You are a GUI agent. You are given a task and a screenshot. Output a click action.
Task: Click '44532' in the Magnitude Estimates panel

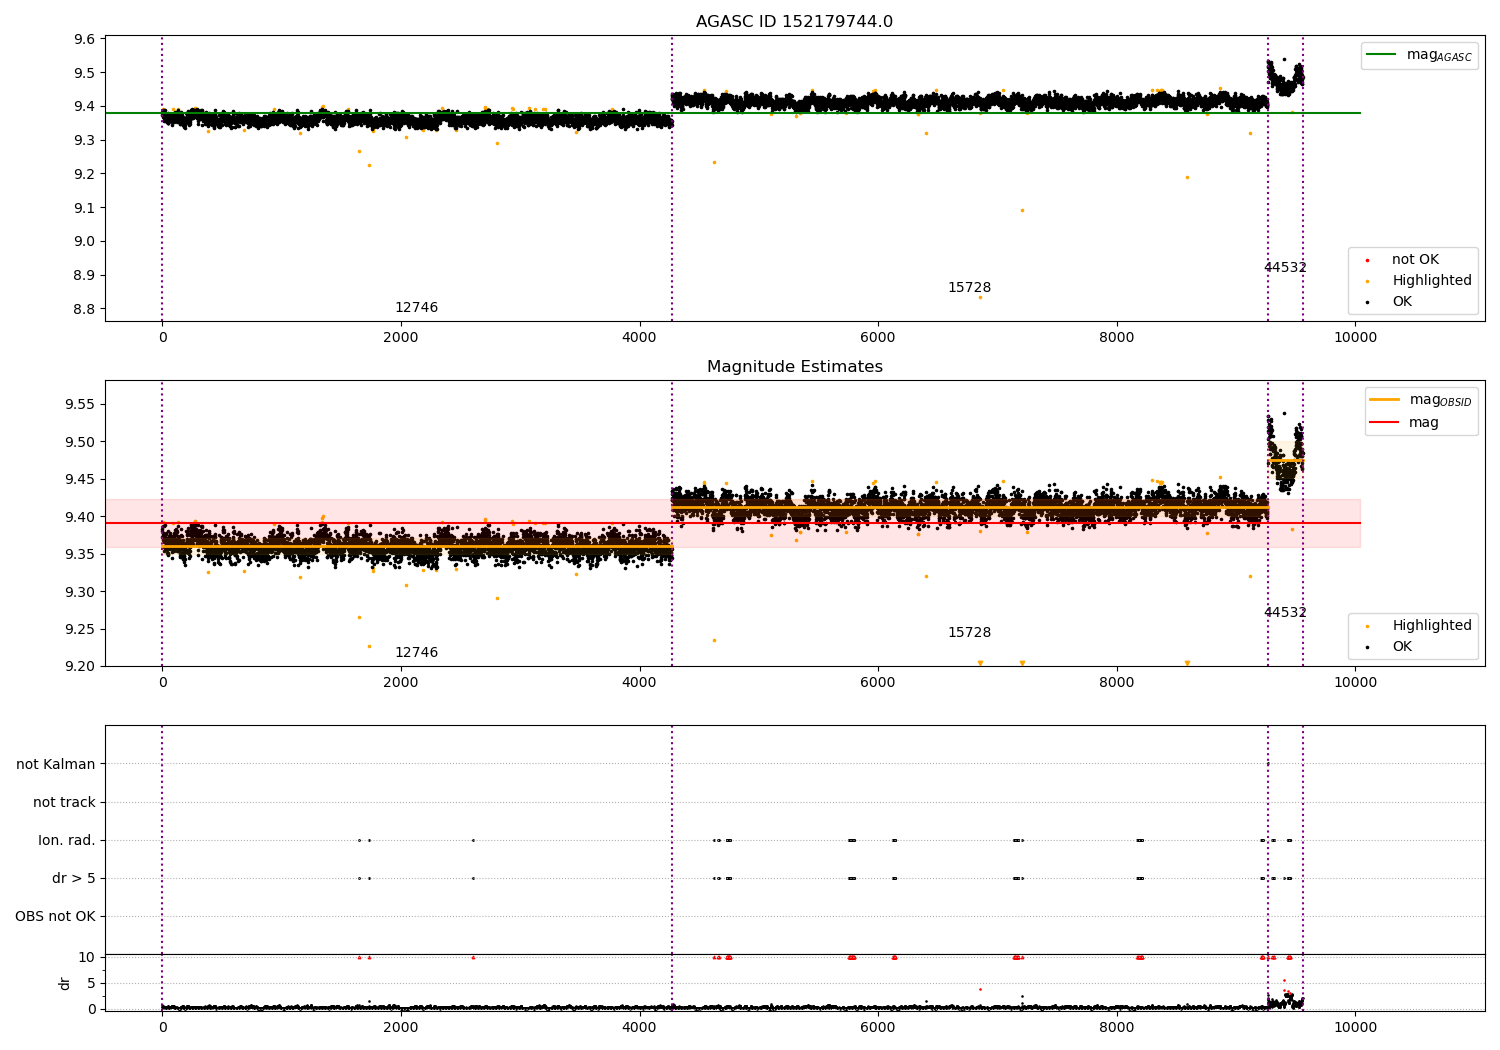point(1285,613)
